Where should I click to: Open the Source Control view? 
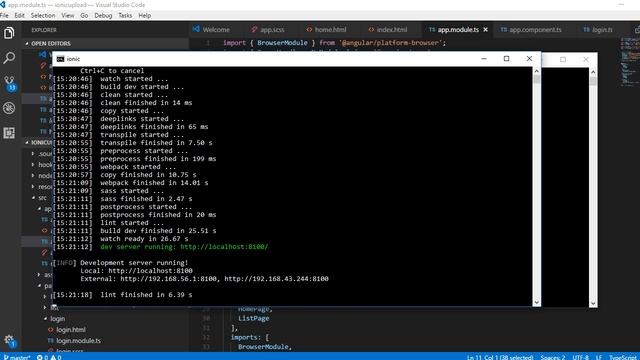pos(9,83)
